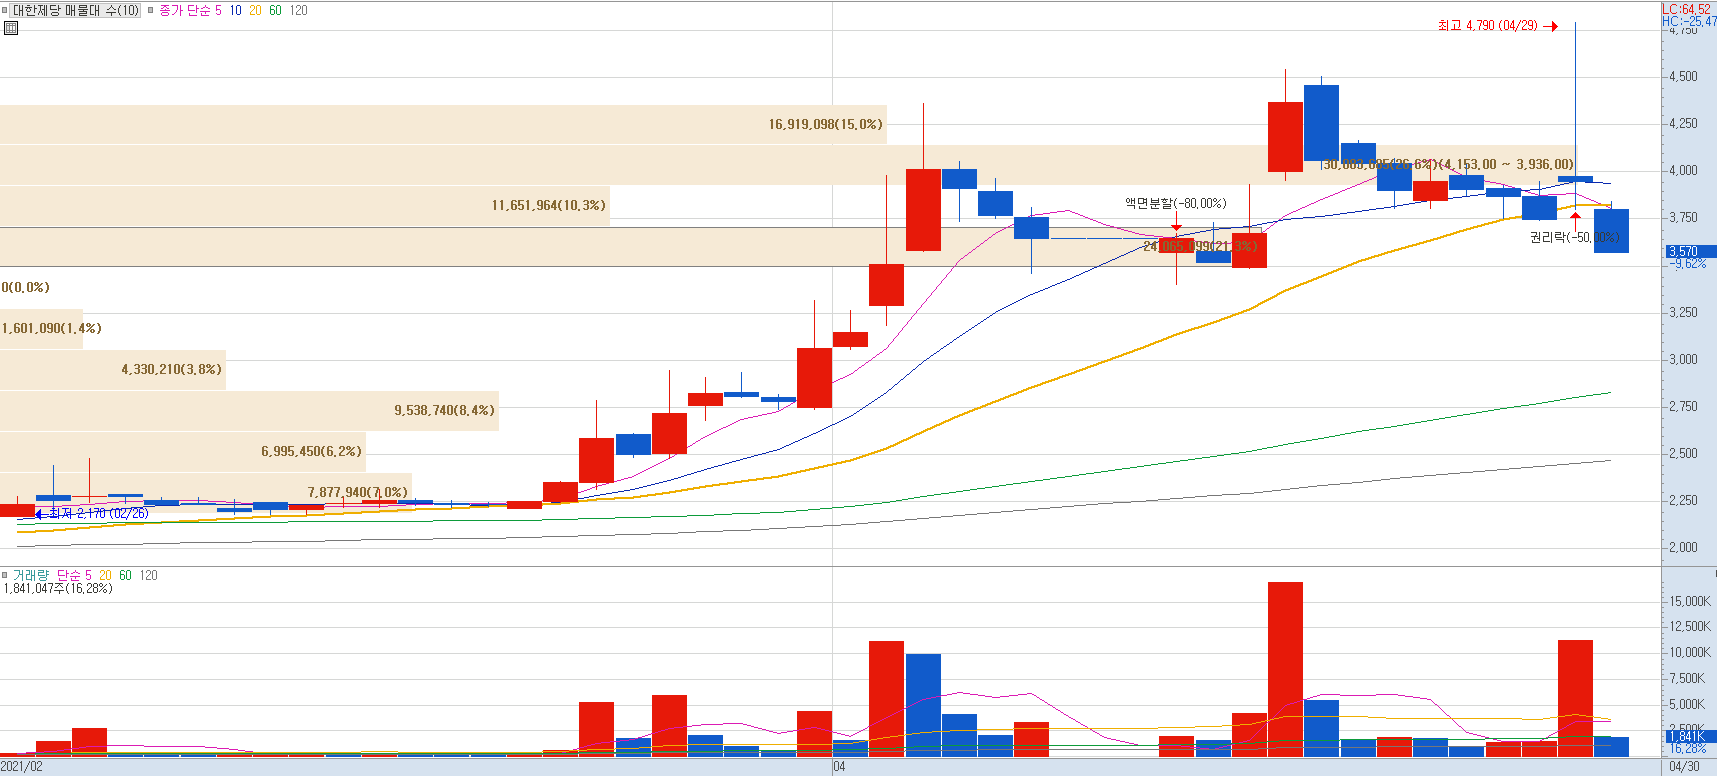The image size is (1717, 776).
Task: Click the volume 60-day average label
Action: [125, 575]
